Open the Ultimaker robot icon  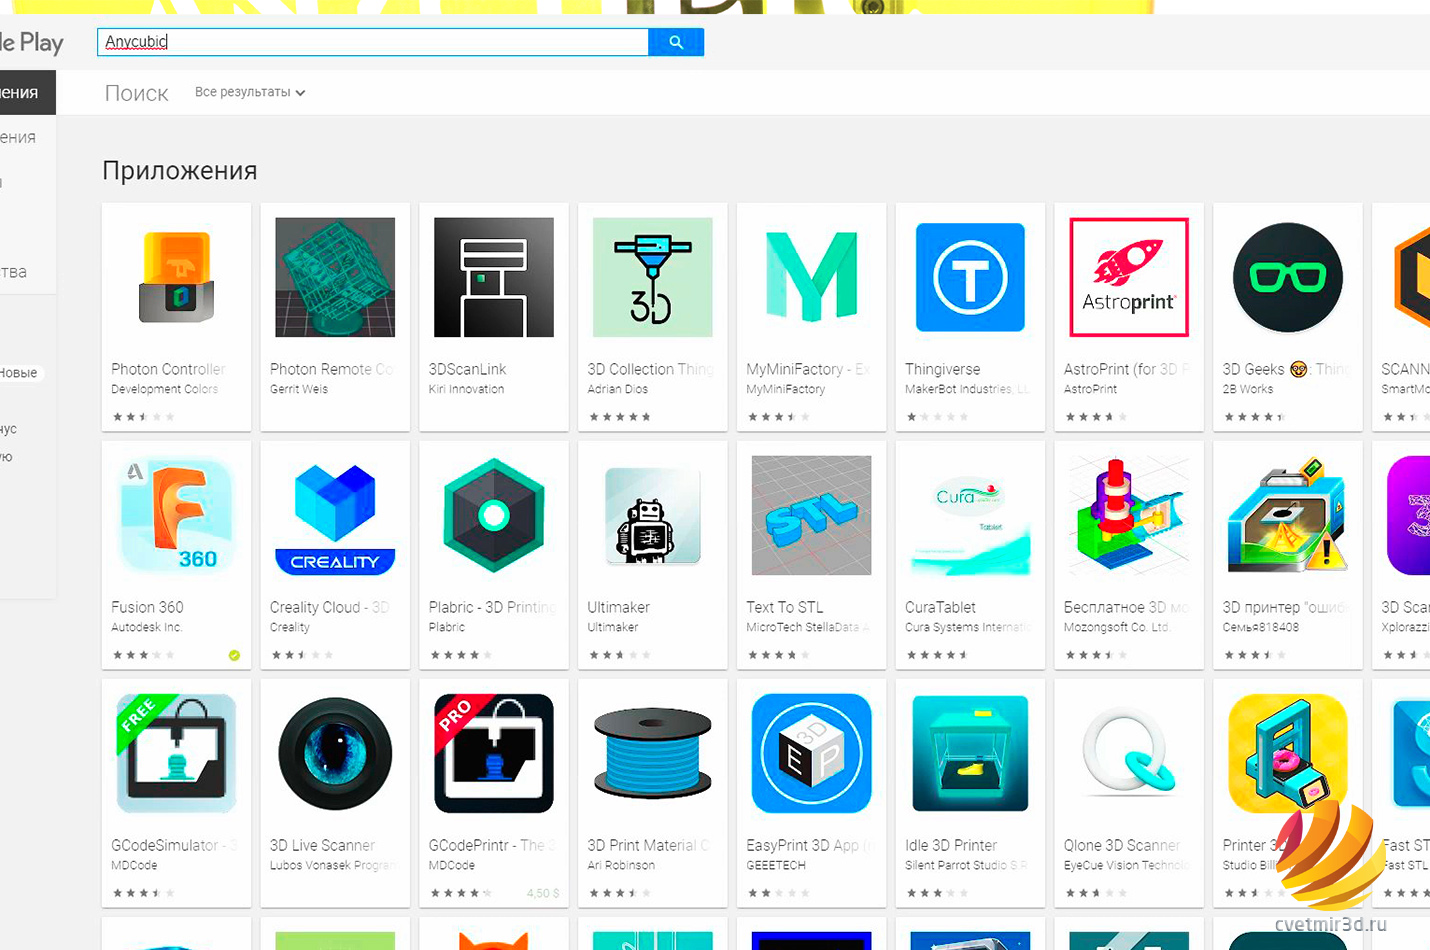pos(652,515)
